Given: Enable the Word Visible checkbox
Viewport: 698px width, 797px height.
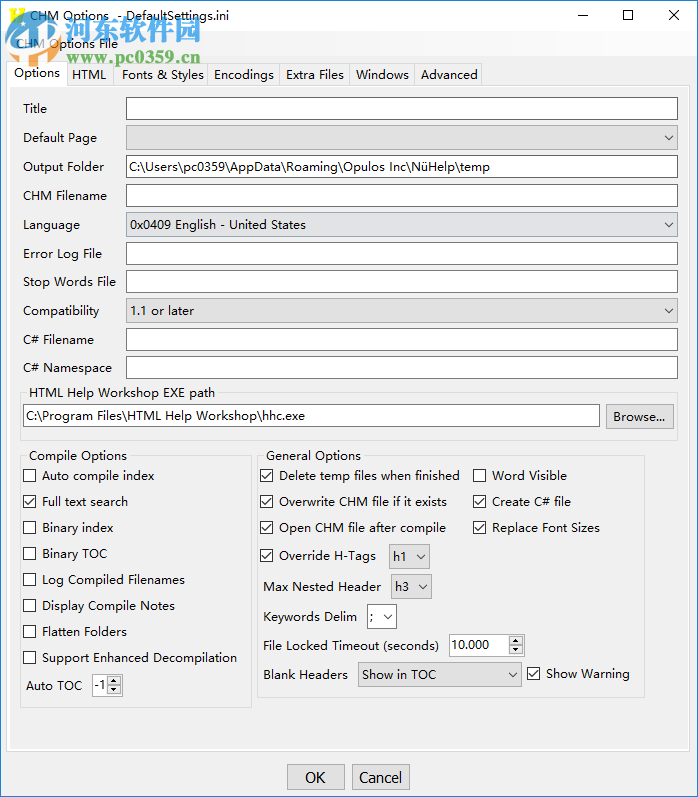Looking at the screenshot, I should point(479,476).
